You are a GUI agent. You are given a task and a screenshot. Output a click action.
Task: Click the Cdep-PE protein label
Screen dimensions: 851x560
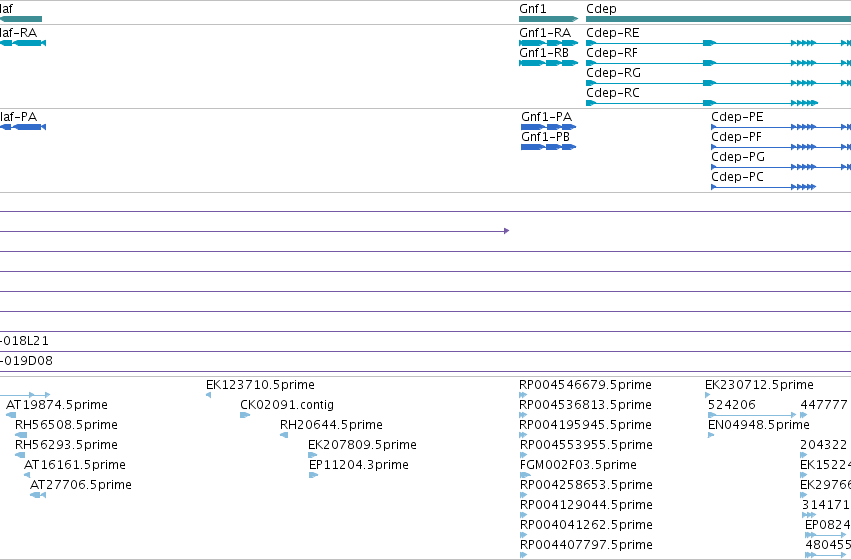coord(737,117)
